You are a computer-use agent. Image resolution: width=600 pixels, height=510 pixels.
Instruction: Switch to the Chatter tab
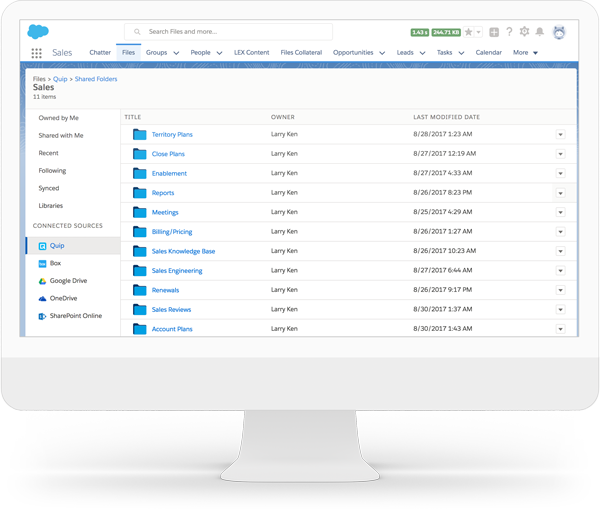pyautogui.click(x=100, y=53)
